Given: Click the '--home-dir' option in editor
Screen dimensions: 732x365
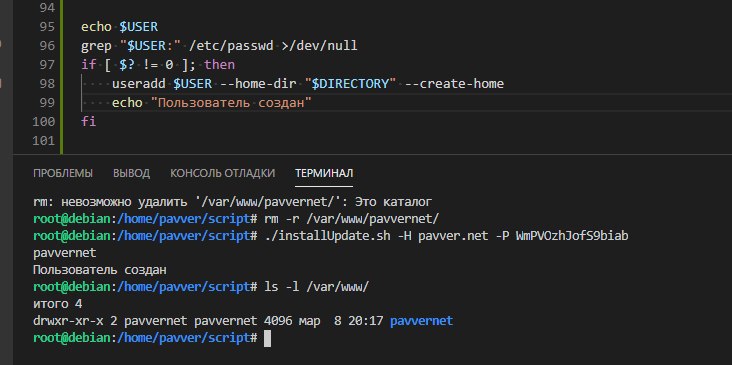Looking at the screenshot, I should 258,84.
